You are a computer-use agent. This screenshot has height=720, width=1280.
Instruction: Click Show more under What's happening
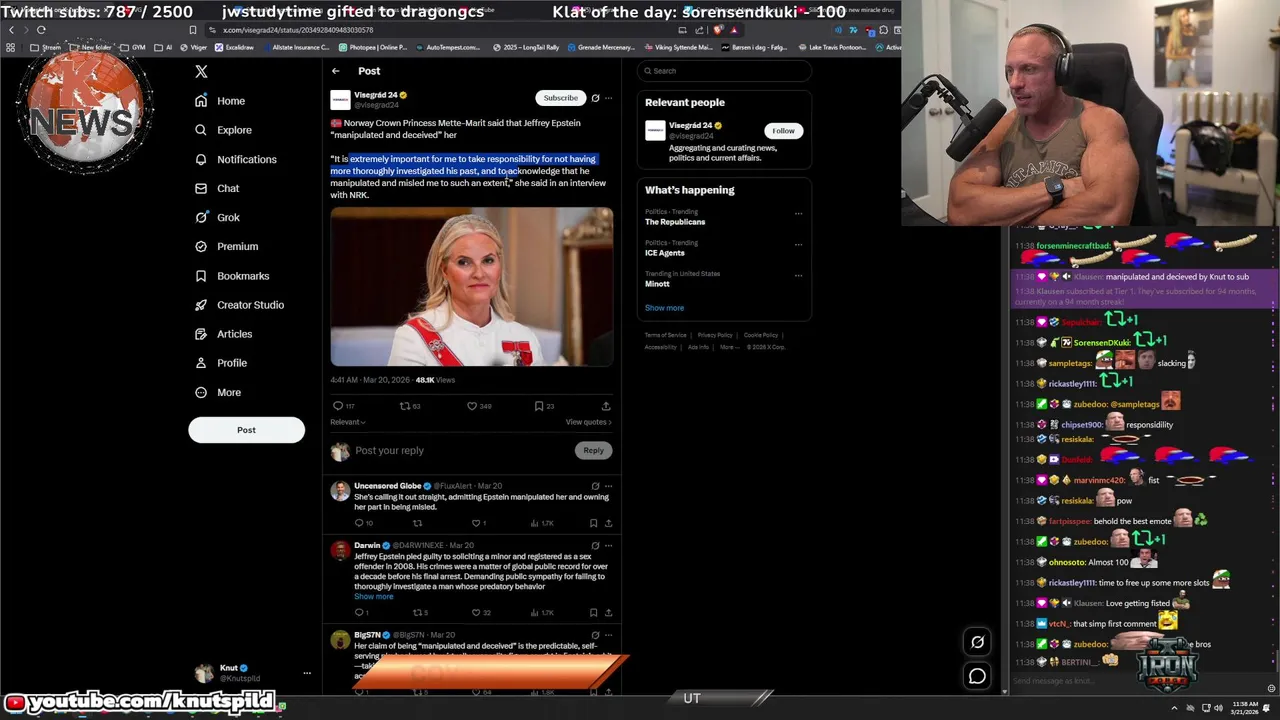tap(664, 308)
